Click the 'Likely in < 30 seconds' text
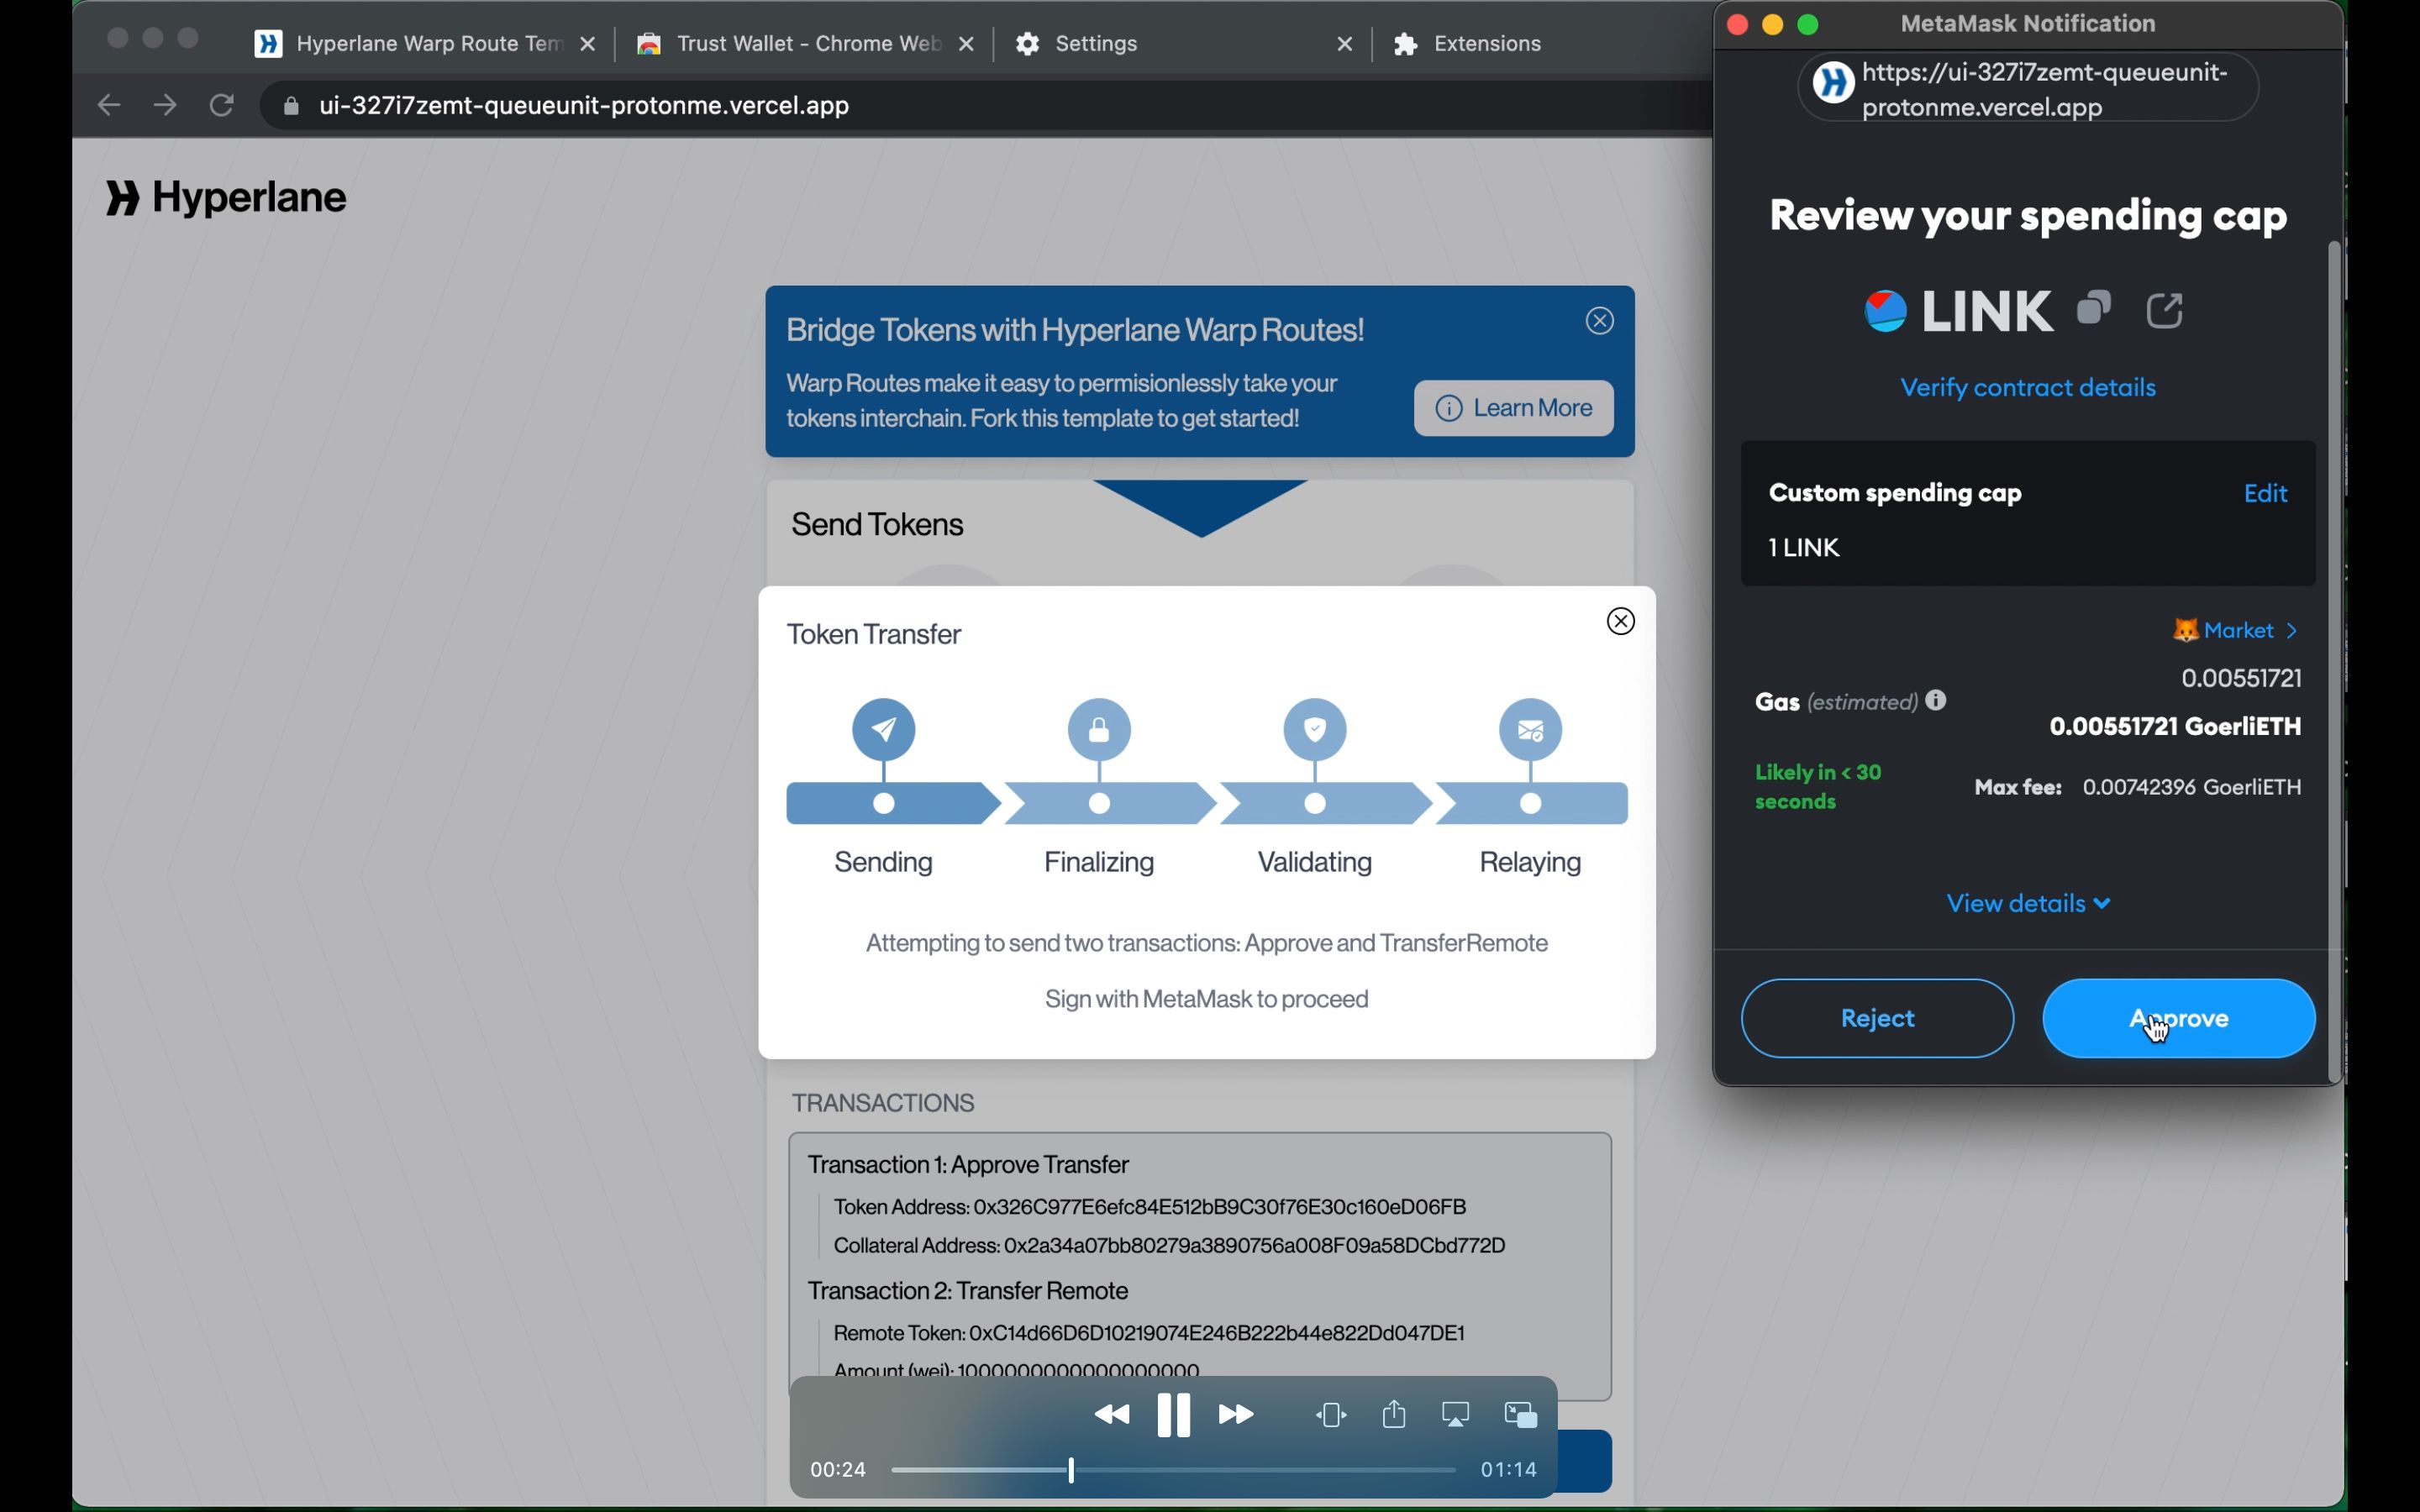Image resolution: width=2420 pixels, height=1512 pixels. pyautogui.click(x=1819, y=787)
